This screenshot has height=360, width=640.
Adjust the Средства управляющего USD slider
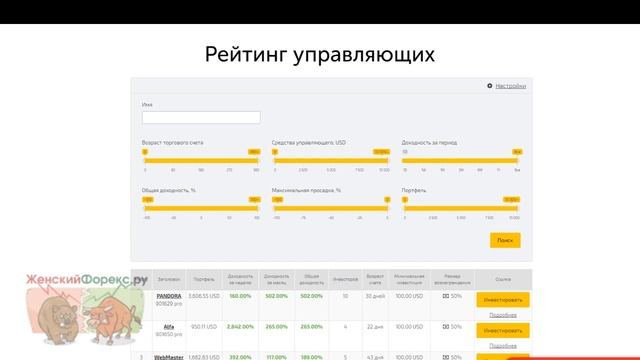[331, 160]
